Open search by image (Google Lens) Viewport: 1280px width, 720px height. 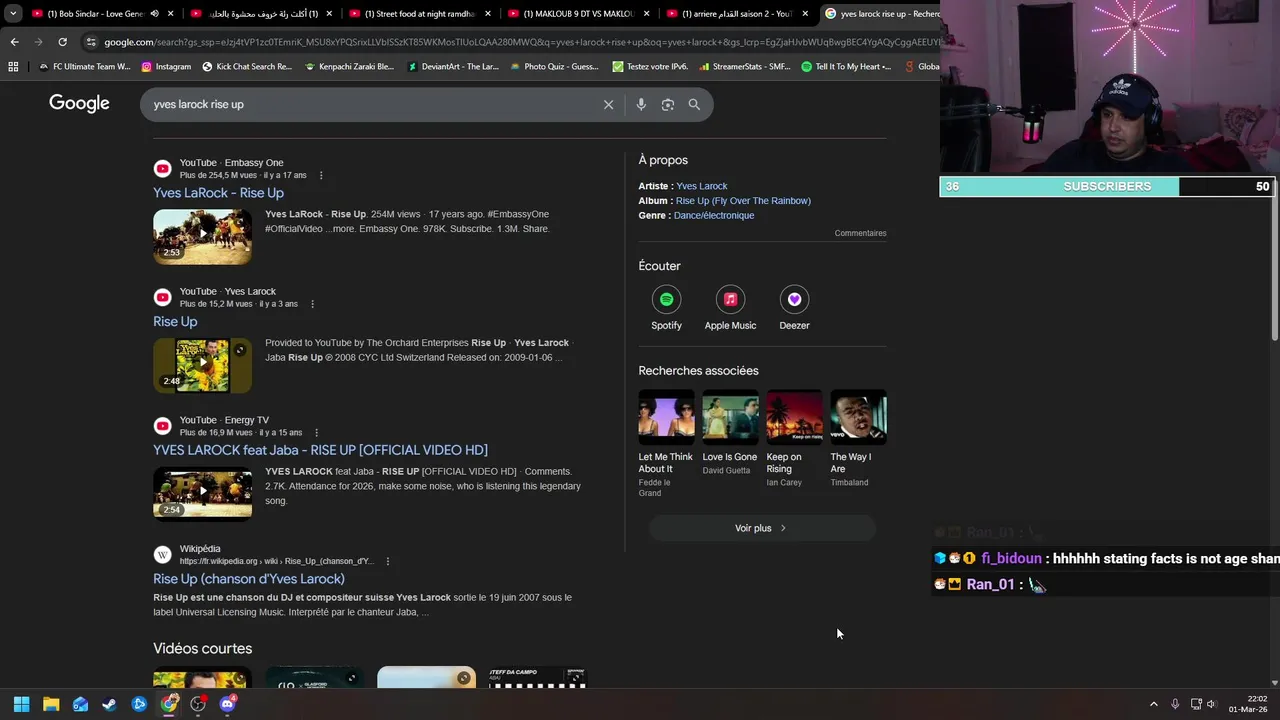pyautogui.click(x=668, y=104)
